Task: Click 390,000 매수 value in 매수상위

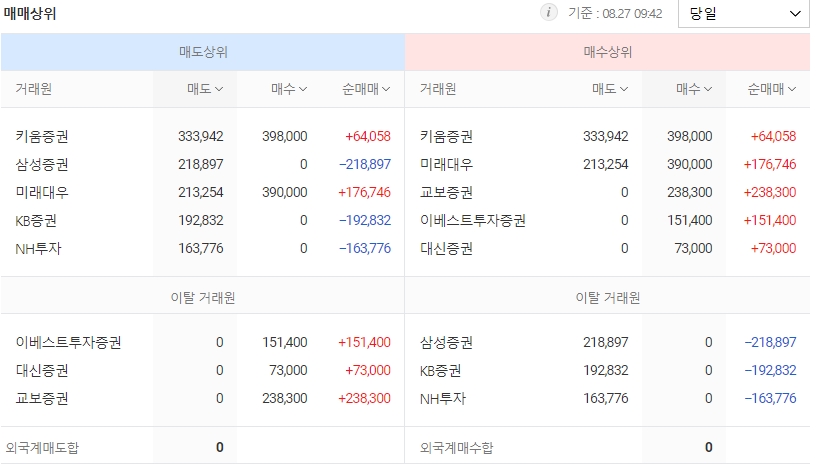Action: click(690, 164)
